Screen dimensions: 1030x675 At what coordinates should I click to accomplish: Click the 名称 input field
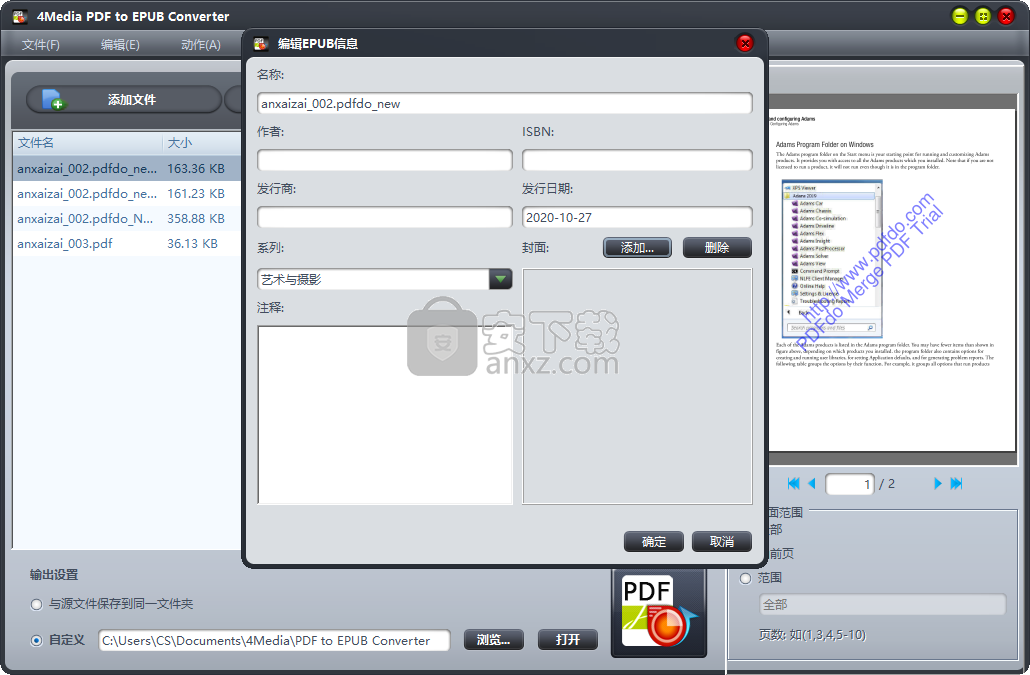click(x=504, y=103)
